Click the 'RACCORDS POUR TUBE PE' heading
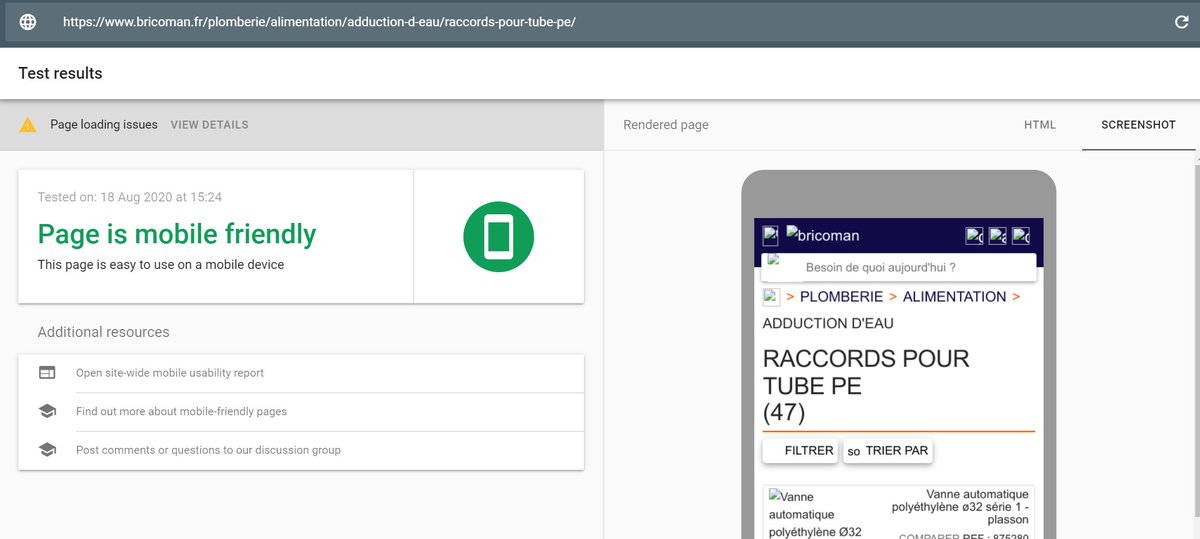This screenshot has width=1200, height=539. [866, 372]
